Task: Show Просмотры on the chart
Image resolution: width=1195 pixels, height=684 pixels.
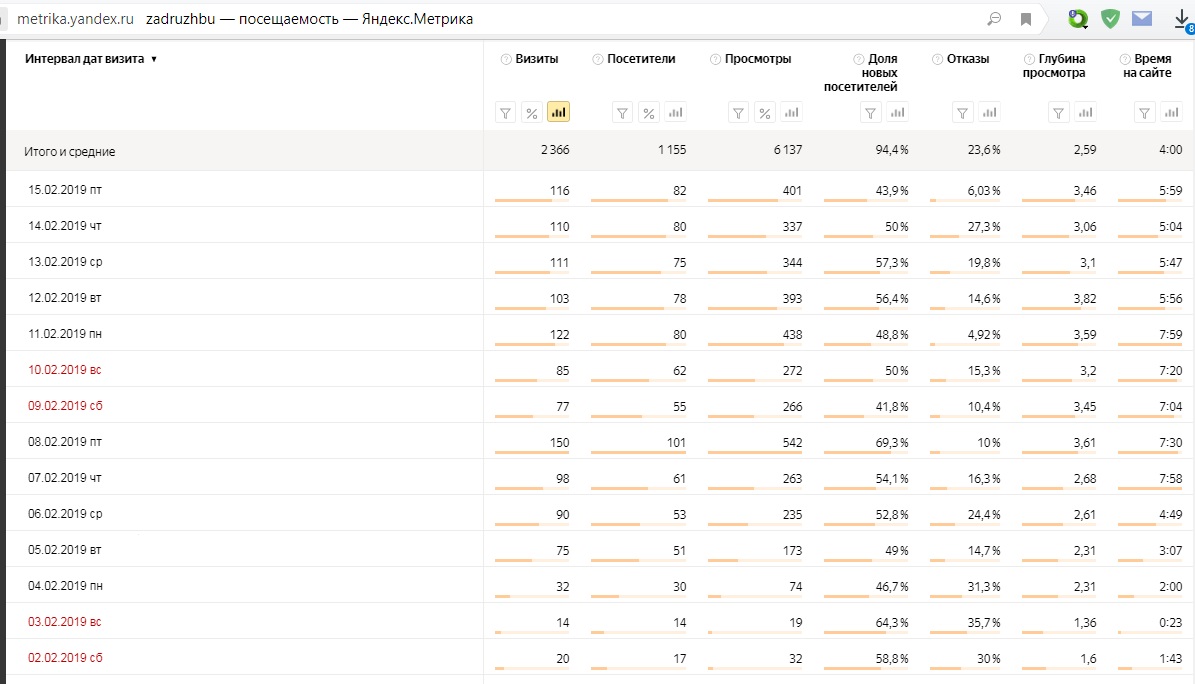Action: (x=791, y=113)
